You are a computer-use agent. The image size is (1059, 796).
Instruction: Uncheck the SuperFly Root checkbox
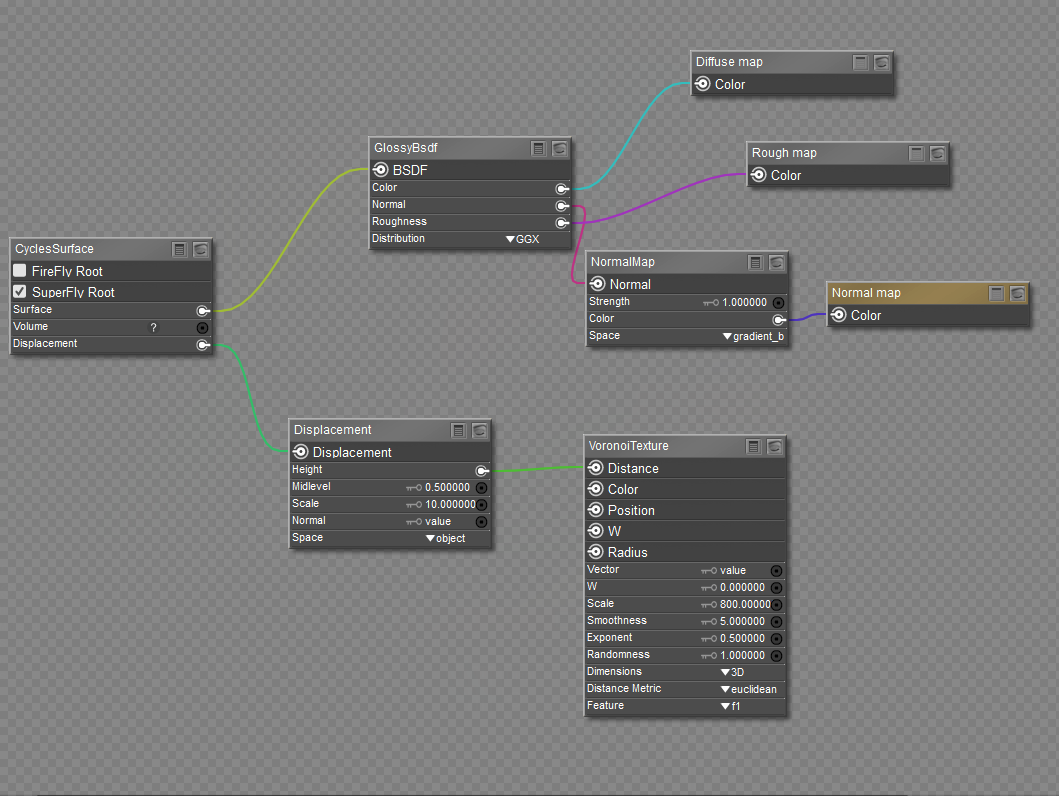(x=20, y=292)
